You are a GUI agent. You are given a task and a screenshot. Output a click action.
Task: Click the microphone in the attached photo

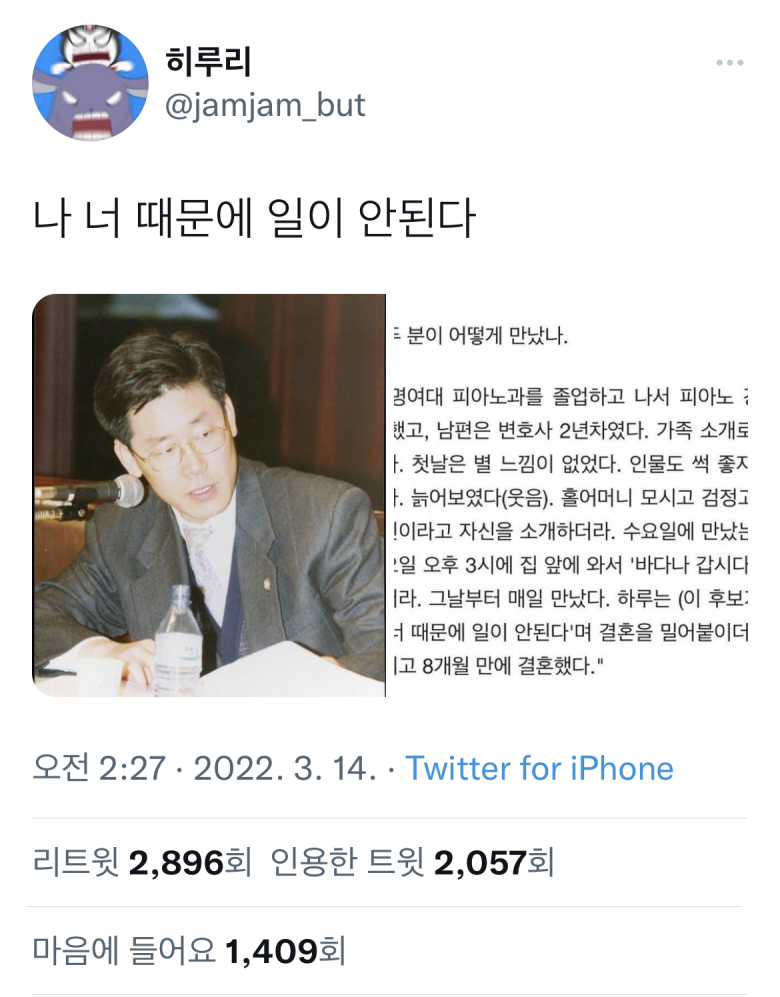pos(93,493)
